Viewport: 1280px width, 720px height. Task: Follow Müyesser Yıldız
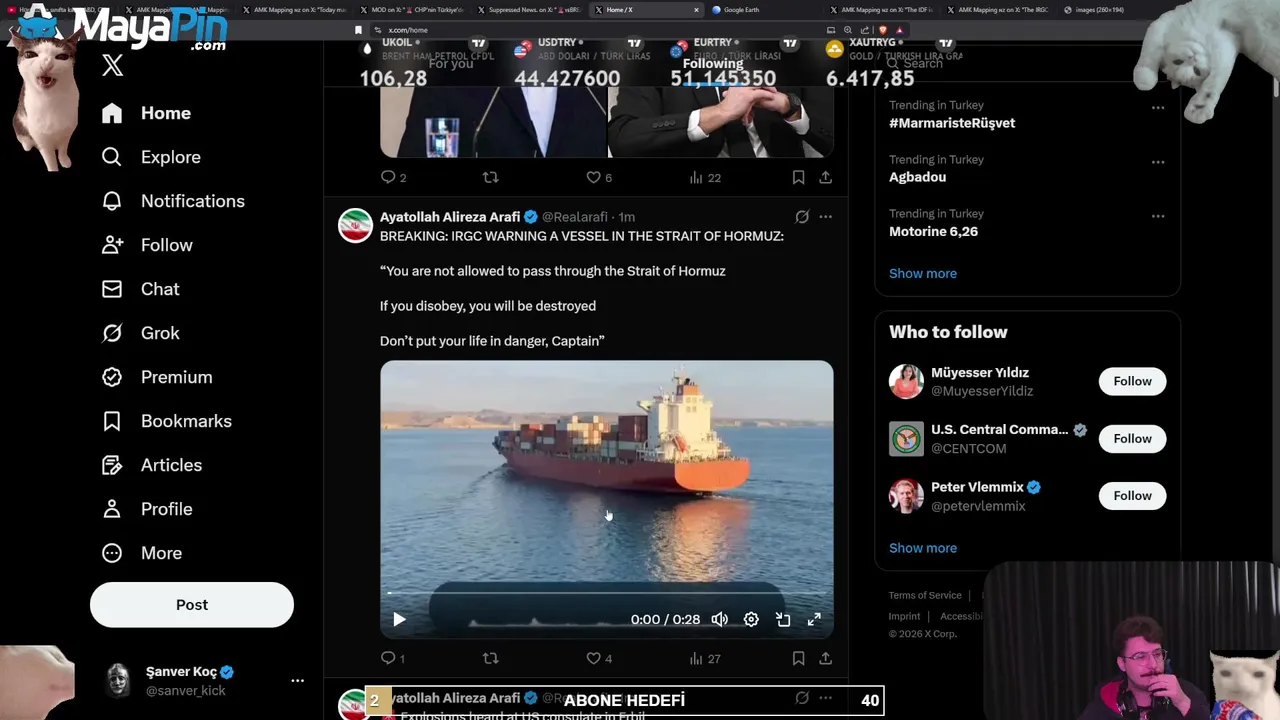coord(1132,381)
